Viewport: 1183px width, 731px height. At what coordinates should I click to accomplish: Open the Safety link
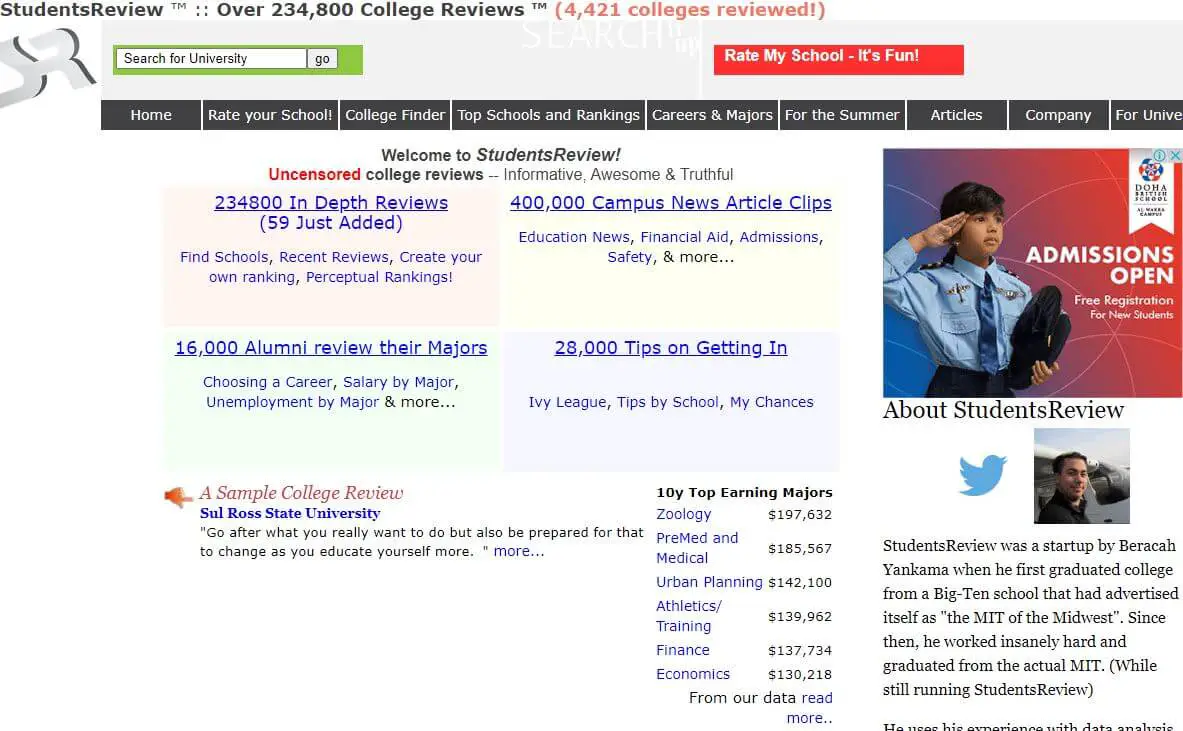pyautogui.click(x=630, y=257)
